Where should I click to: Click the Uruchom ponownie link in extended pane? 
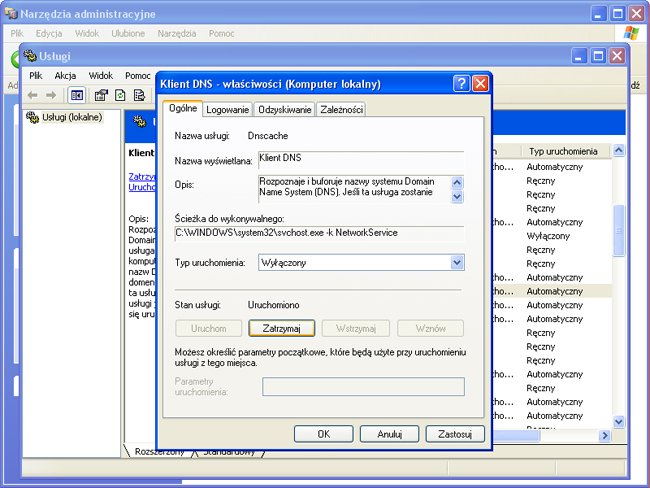click(x=142, y=187)
